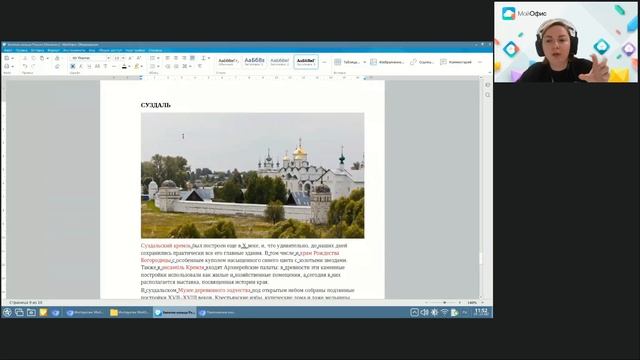Expand more styles ellipsis
Viewport: 640px width, 360px height.
point(324,62)
